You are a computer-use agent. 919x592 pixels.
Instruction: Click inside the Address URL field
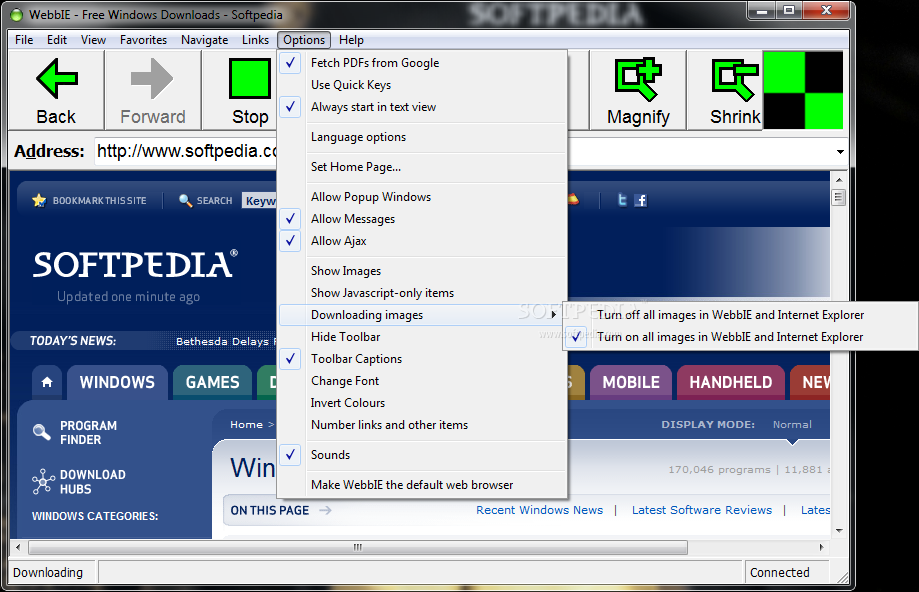click(x=186, y=151)
